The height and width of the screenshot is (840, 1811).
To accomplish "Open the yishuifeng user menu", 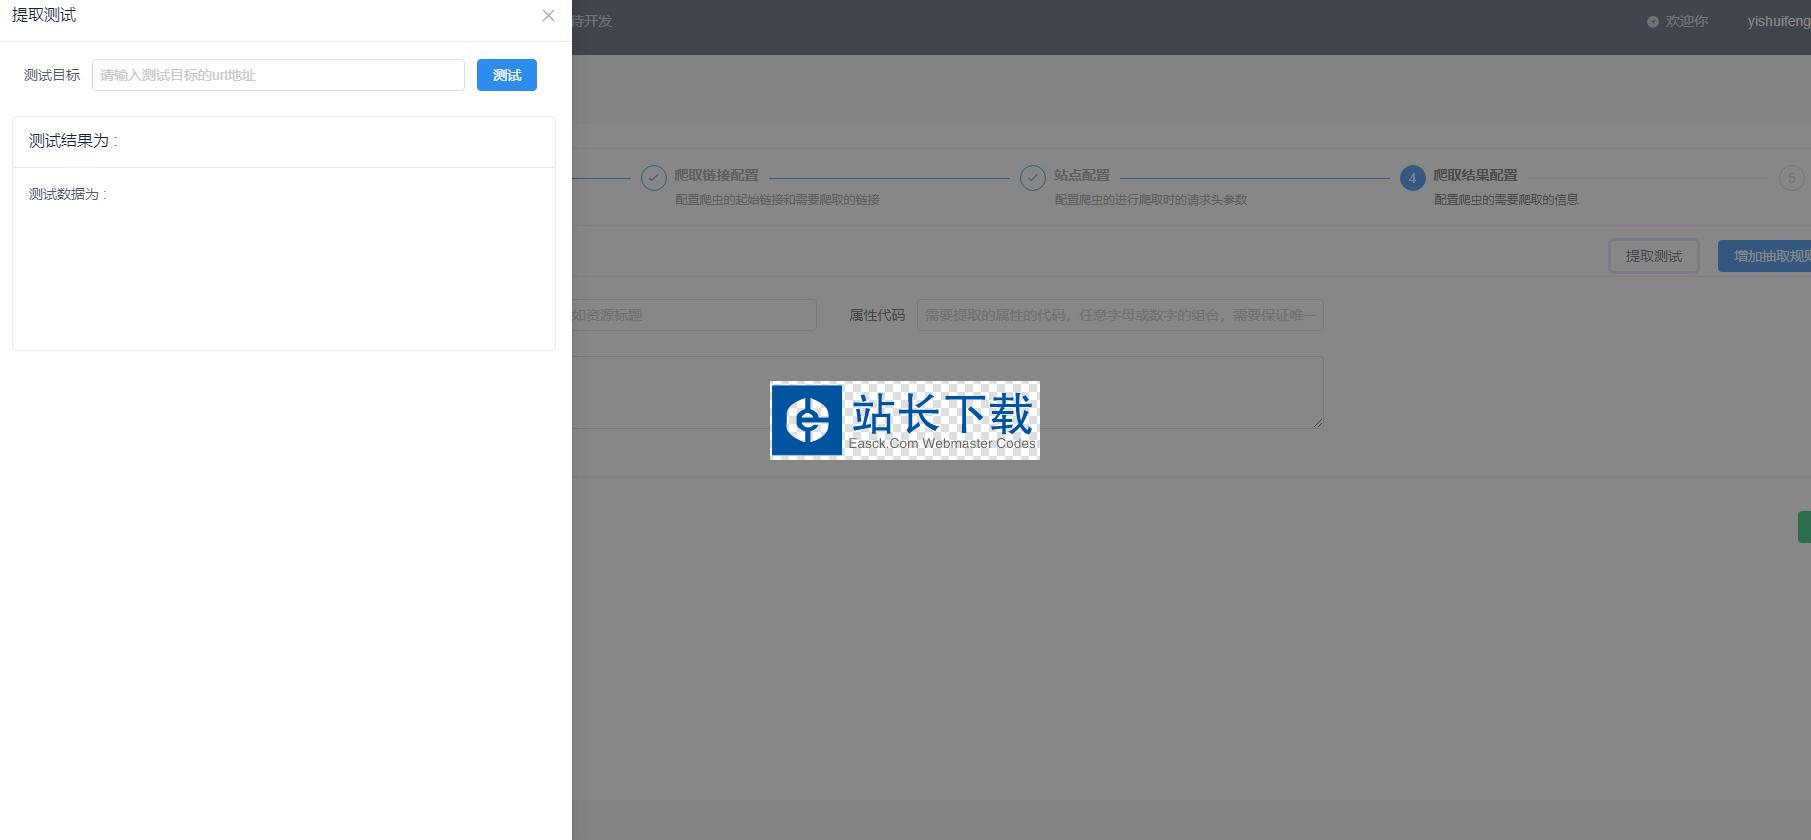I will [x=1777, y=21].
